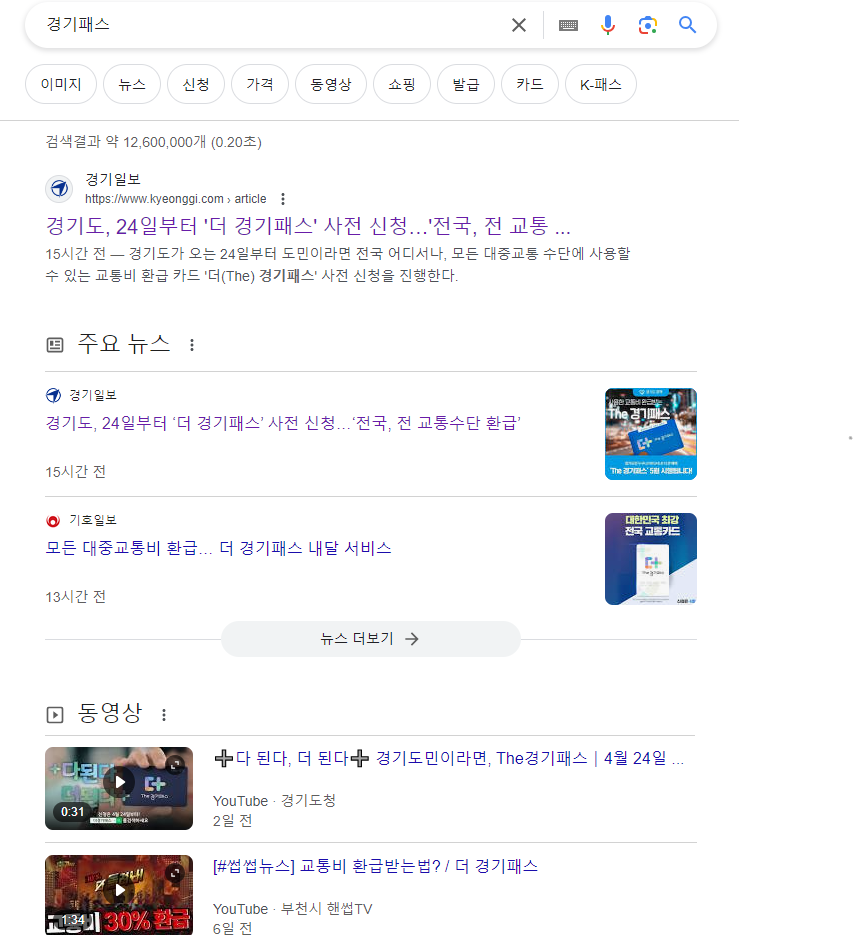The width and height of the screenshot is (854, 935).
Task: Switch to the 뉴스 search filter
Action: coord(131,84)
